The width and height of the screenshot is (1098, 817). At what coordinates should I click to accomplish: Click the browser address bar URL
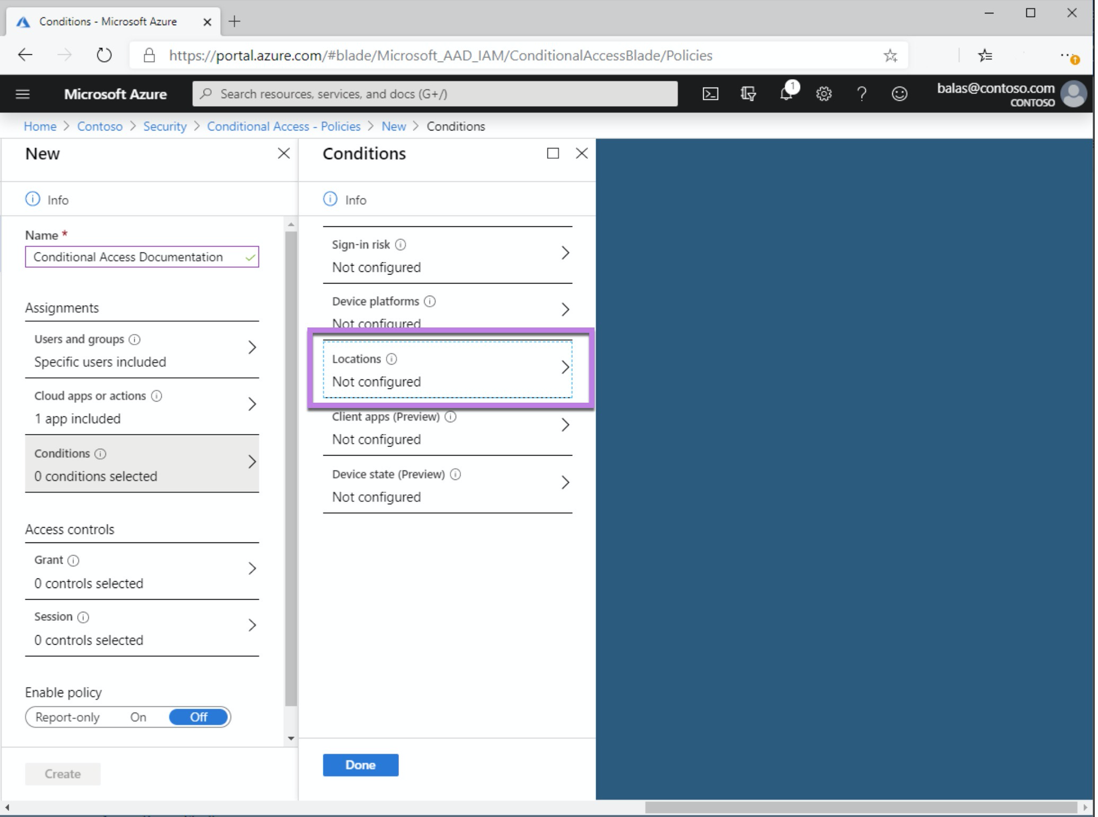coord(440,55)
